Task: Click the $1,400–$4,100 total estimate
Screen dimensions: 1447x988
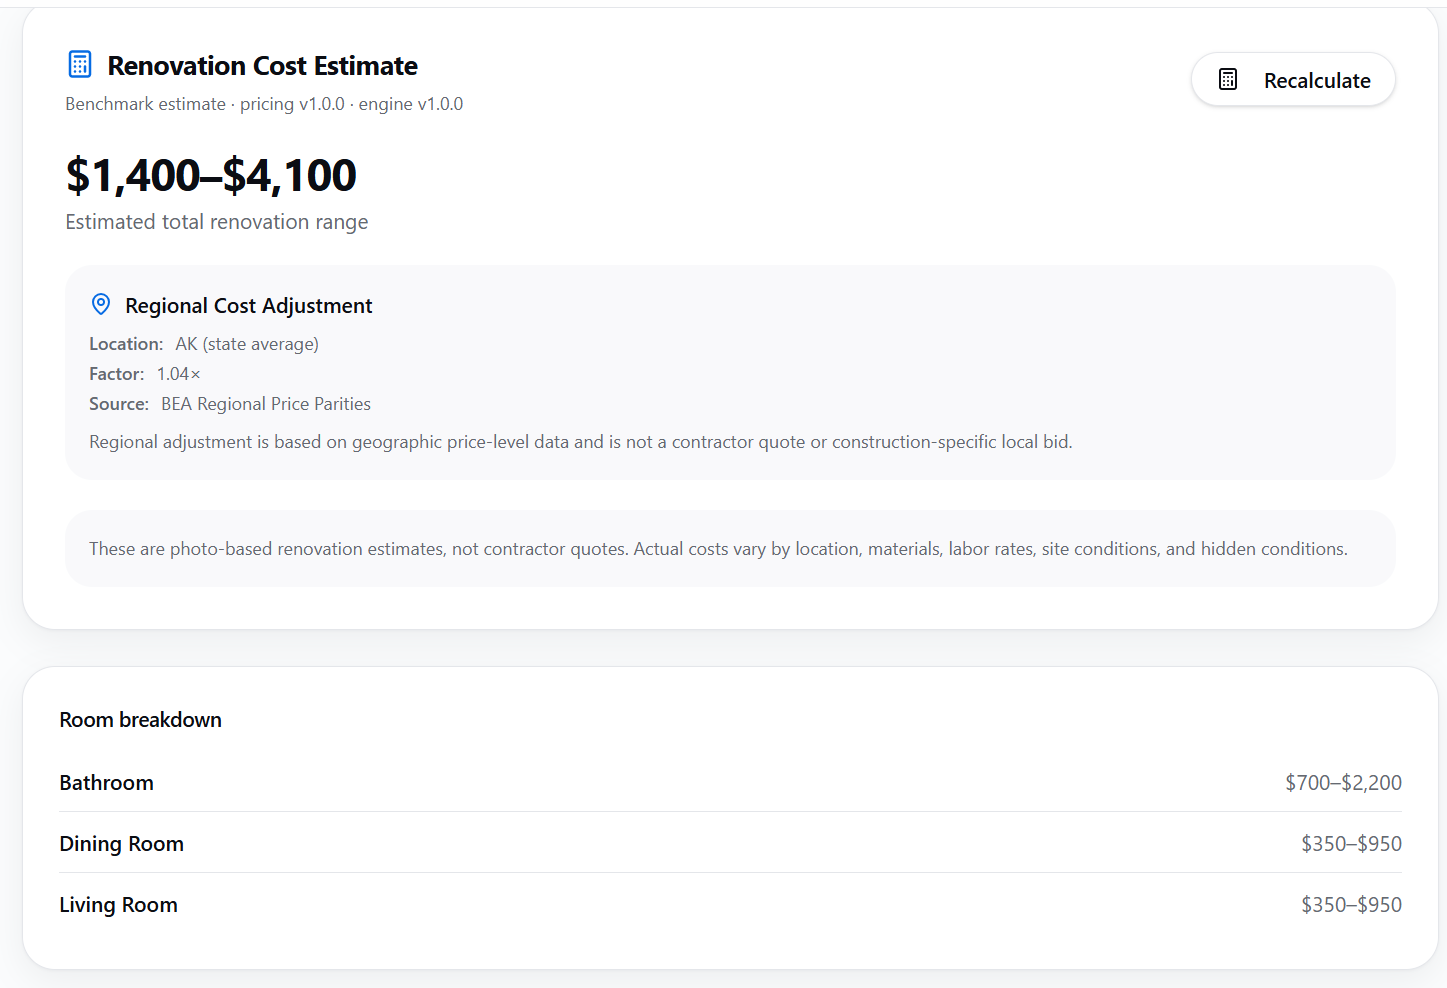Action: [x=211, y=175]
